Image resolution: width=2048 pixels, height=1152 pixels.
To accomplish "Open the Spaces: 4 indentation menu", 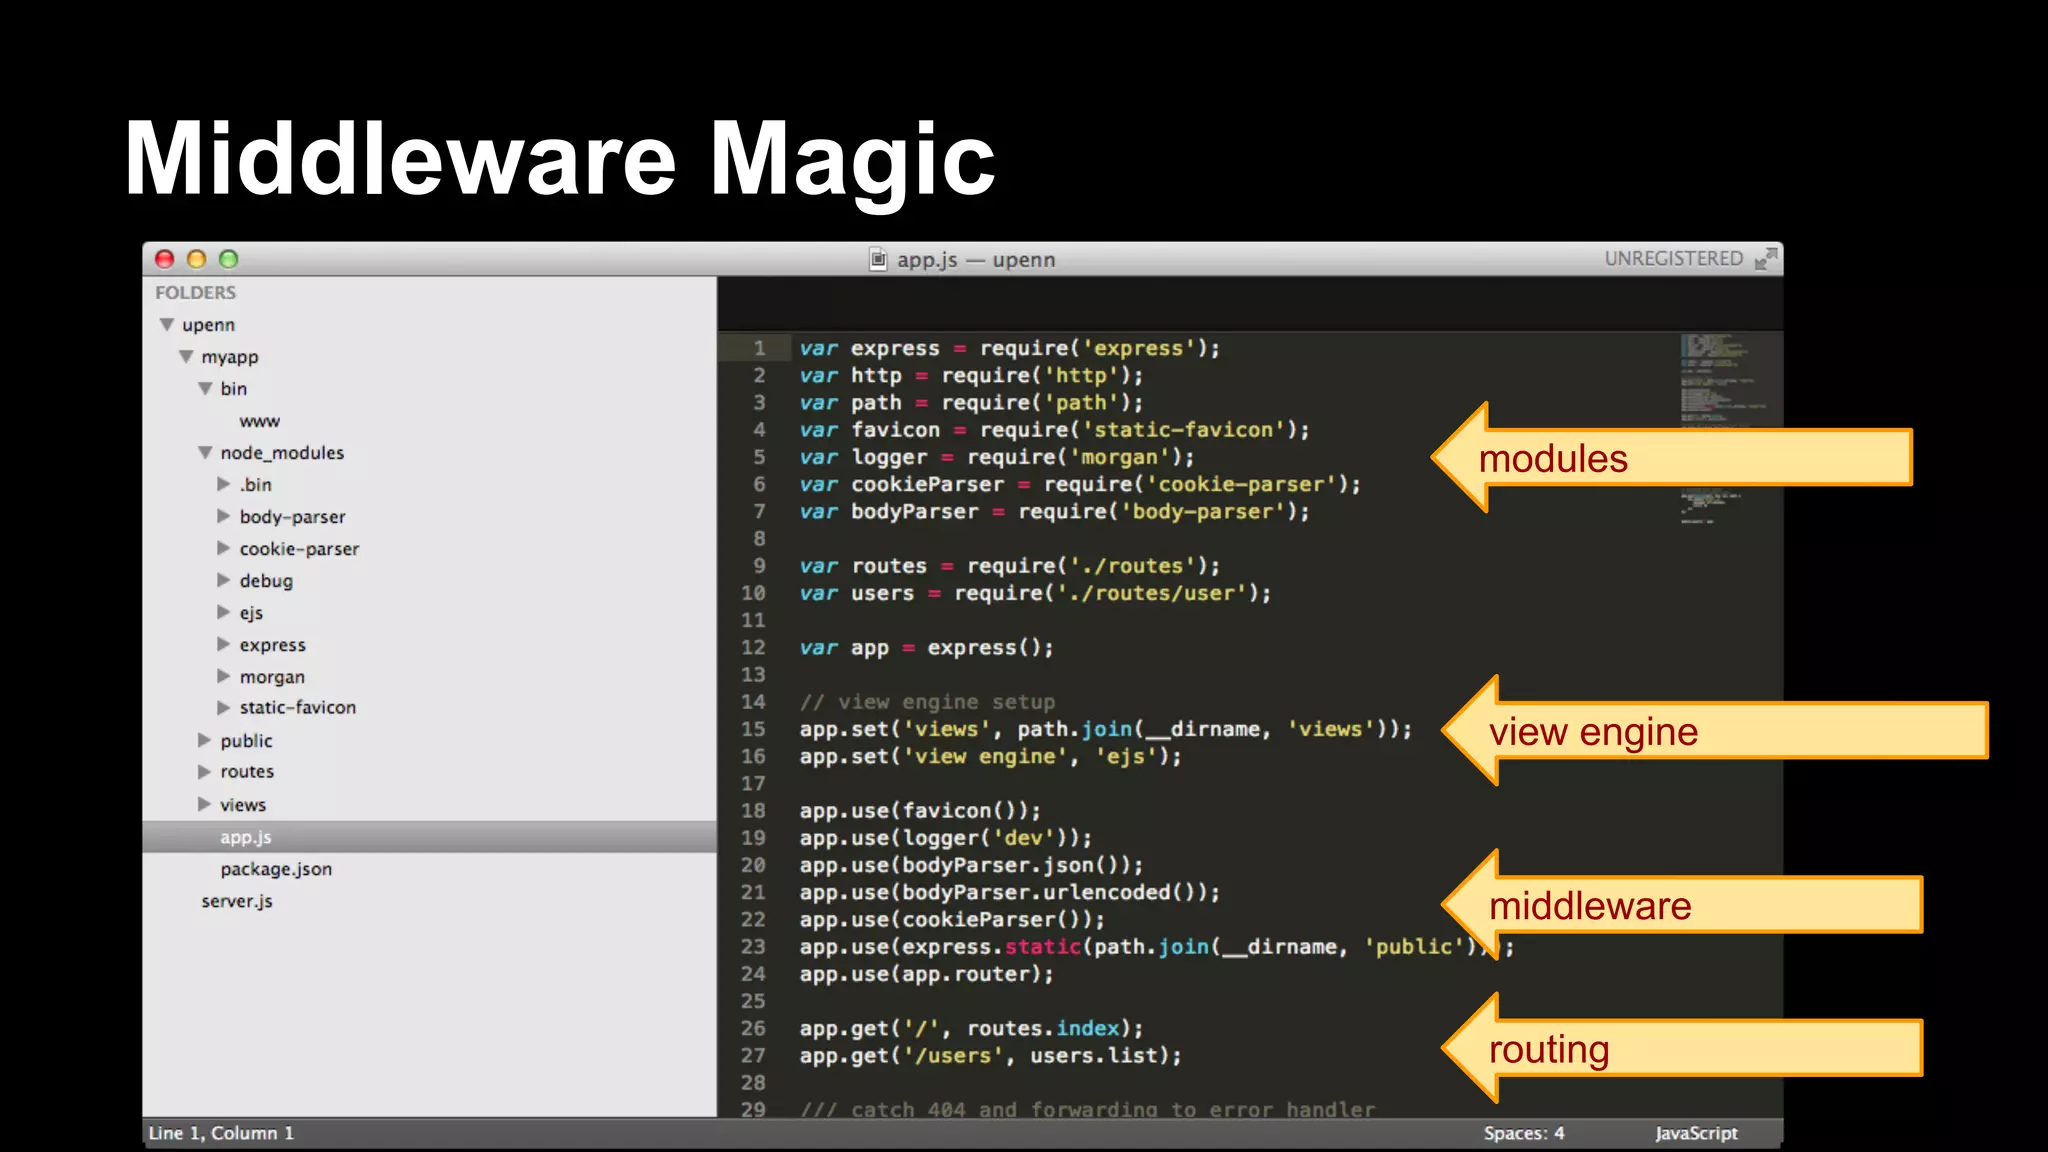I will click(x=1524, y=1133).
